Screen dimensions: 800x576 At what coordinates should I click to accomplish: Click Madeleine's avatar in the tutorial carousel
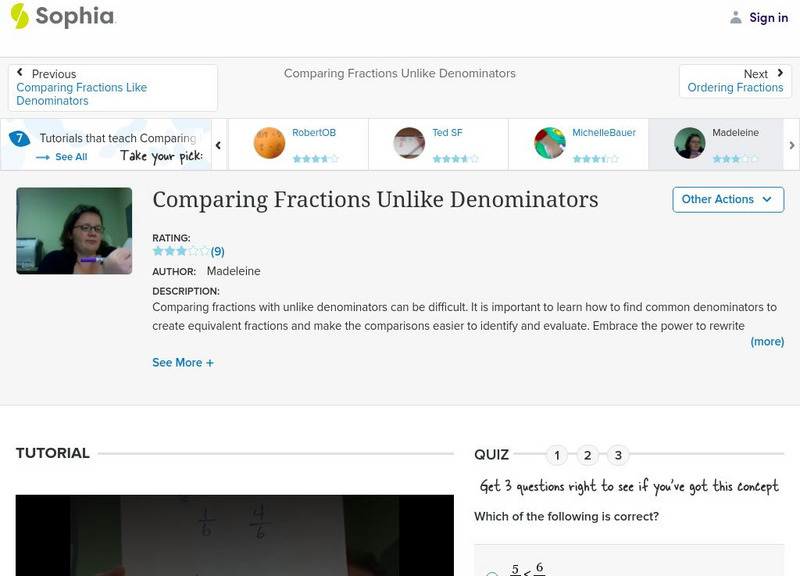click(x=689, y=143)
